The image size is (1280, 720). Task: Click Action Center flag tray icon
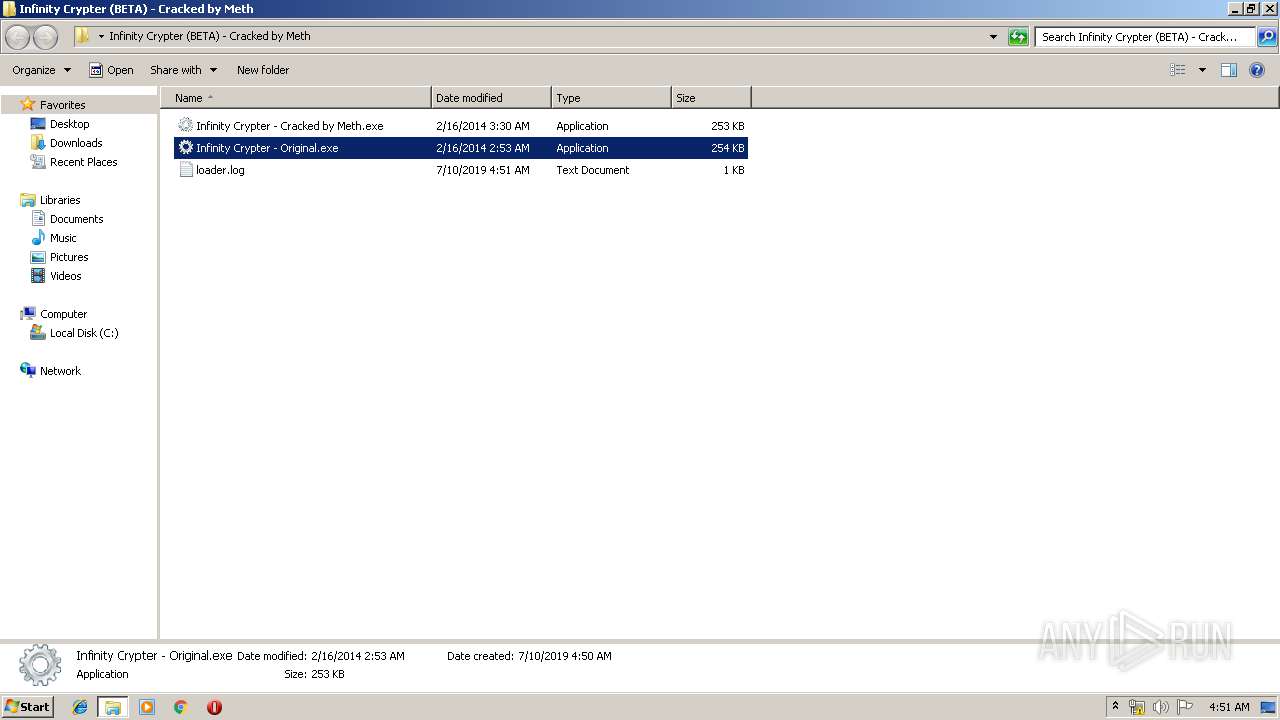tap(1185, 707)
